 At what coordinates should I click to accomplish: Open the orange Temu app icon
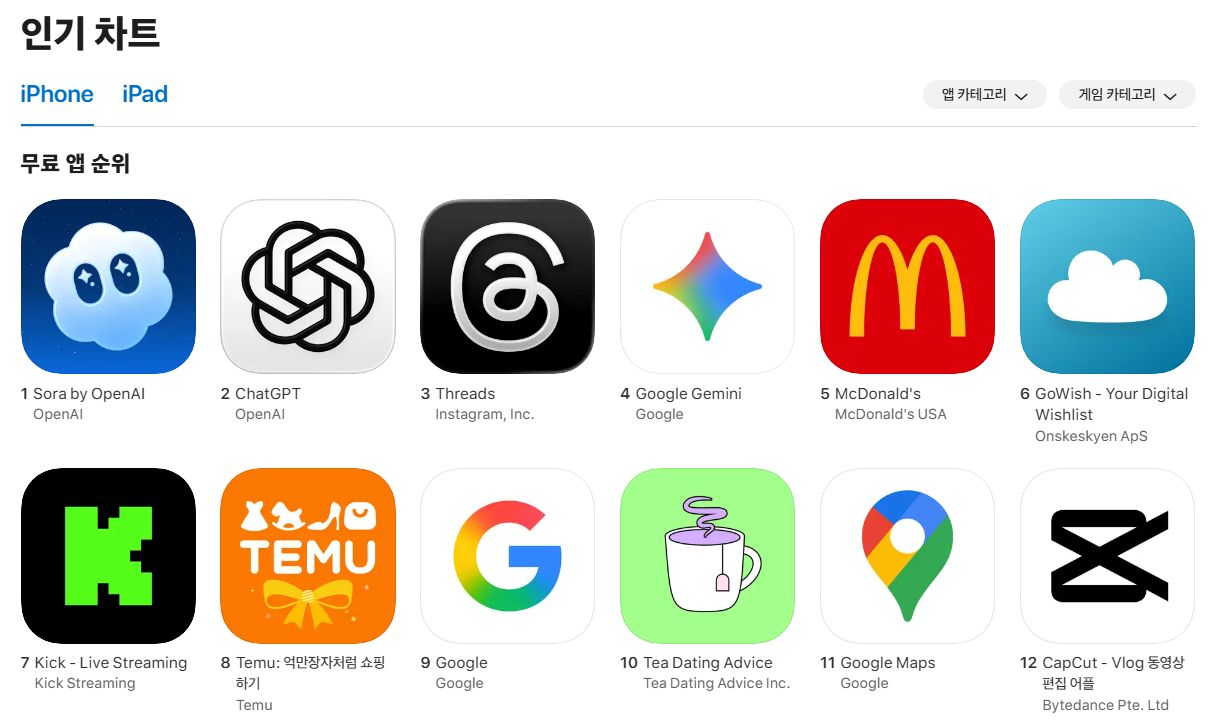[308, 555]
